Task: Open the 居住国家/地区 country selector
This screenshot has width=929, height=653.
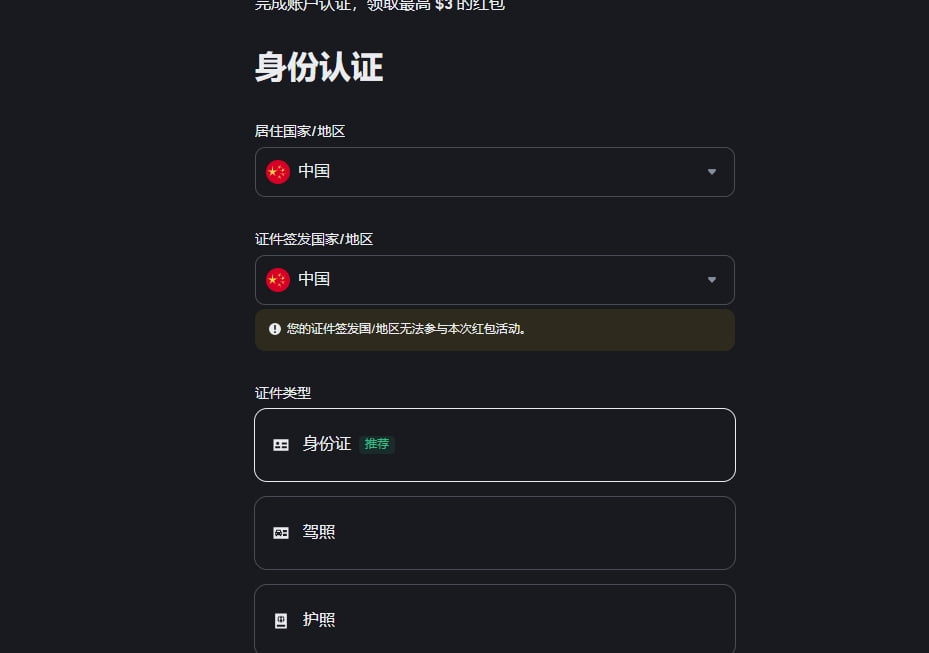Action: point(494,171)
